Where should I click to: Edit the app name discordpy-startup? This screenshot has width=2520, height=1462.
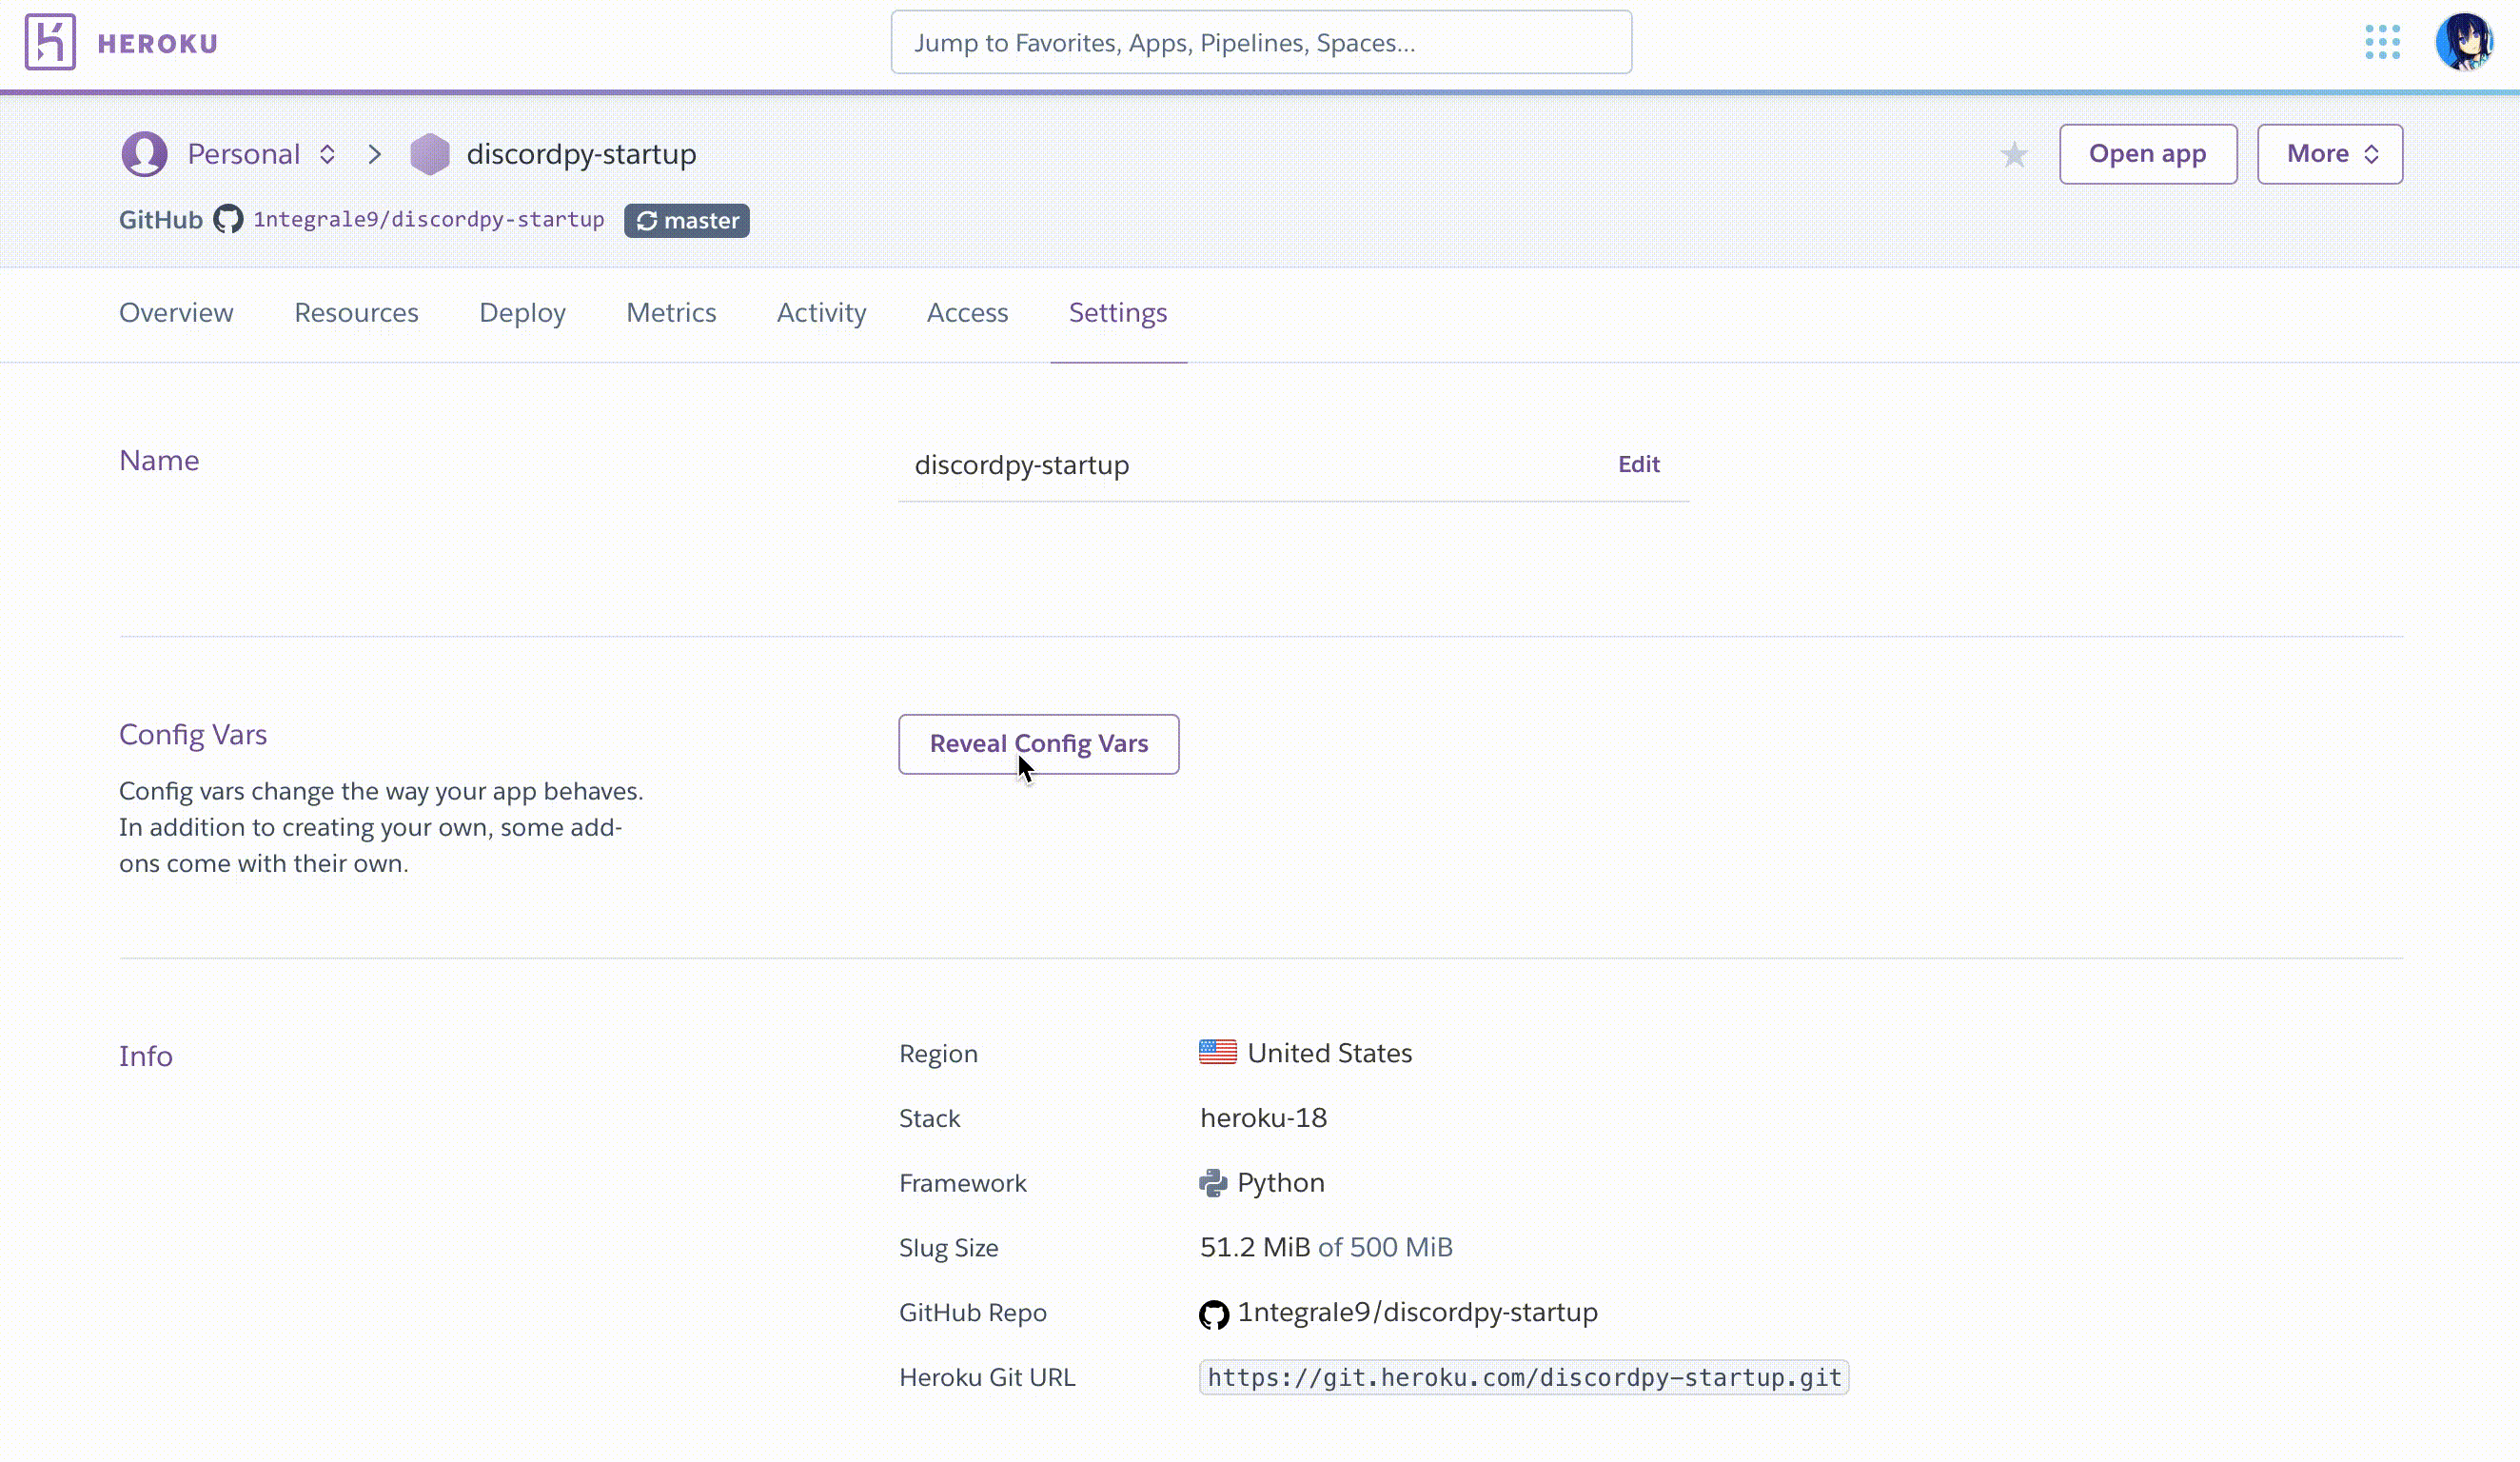[x=1638, y=464]
